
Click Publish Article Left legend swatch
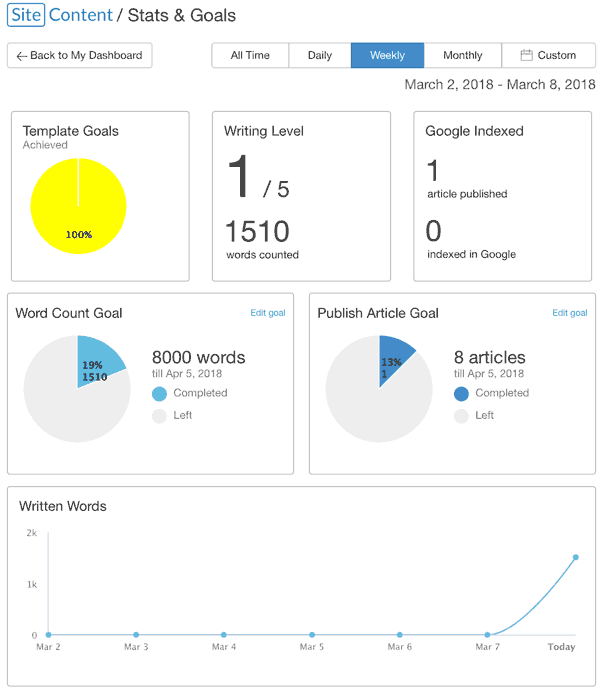(461, 416)
